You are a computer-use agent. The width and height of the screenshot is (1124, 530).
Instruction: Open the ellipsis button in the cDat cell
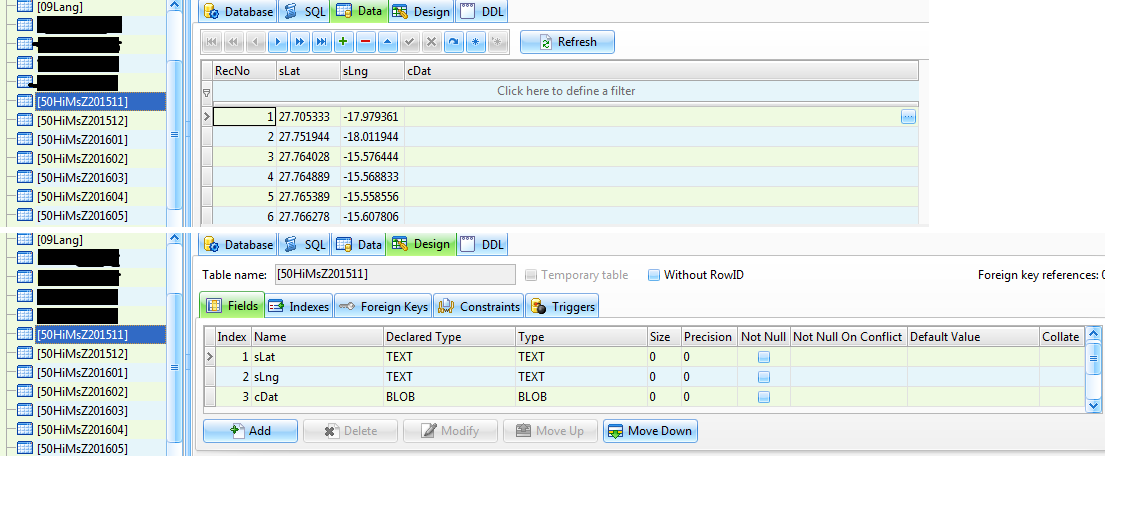pos(908,117)
